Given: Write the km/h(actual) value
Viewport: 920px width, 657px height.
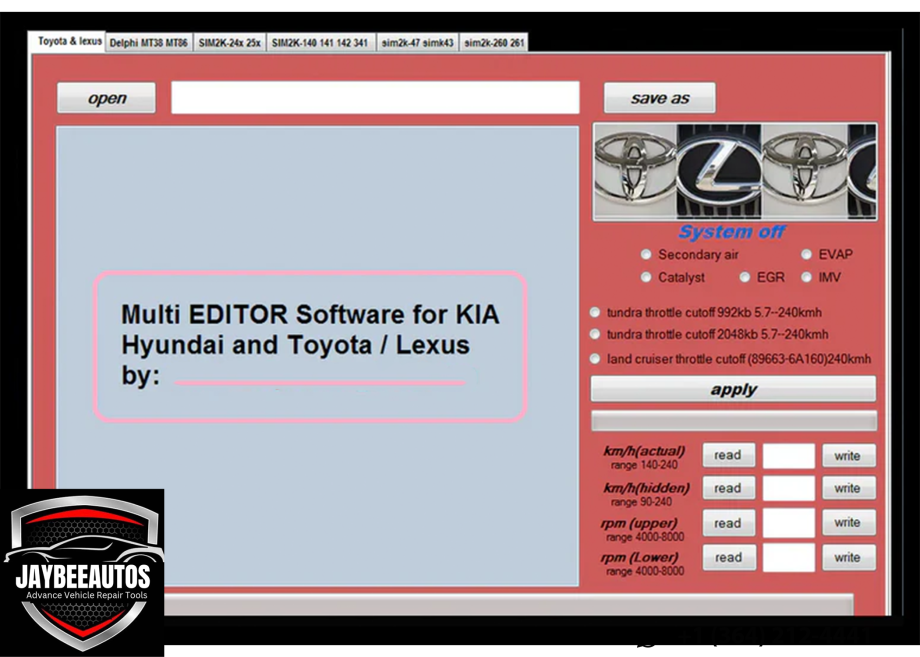Looking at the screenshot, I should pos(848,455).
